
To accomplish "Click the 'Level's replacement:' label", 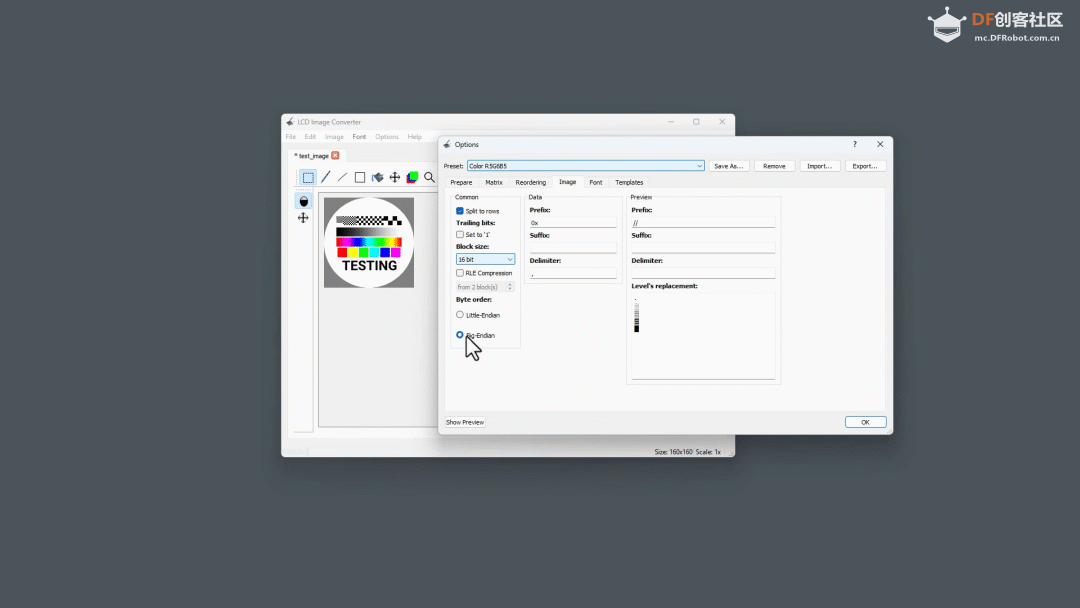I will pos(664,286).
